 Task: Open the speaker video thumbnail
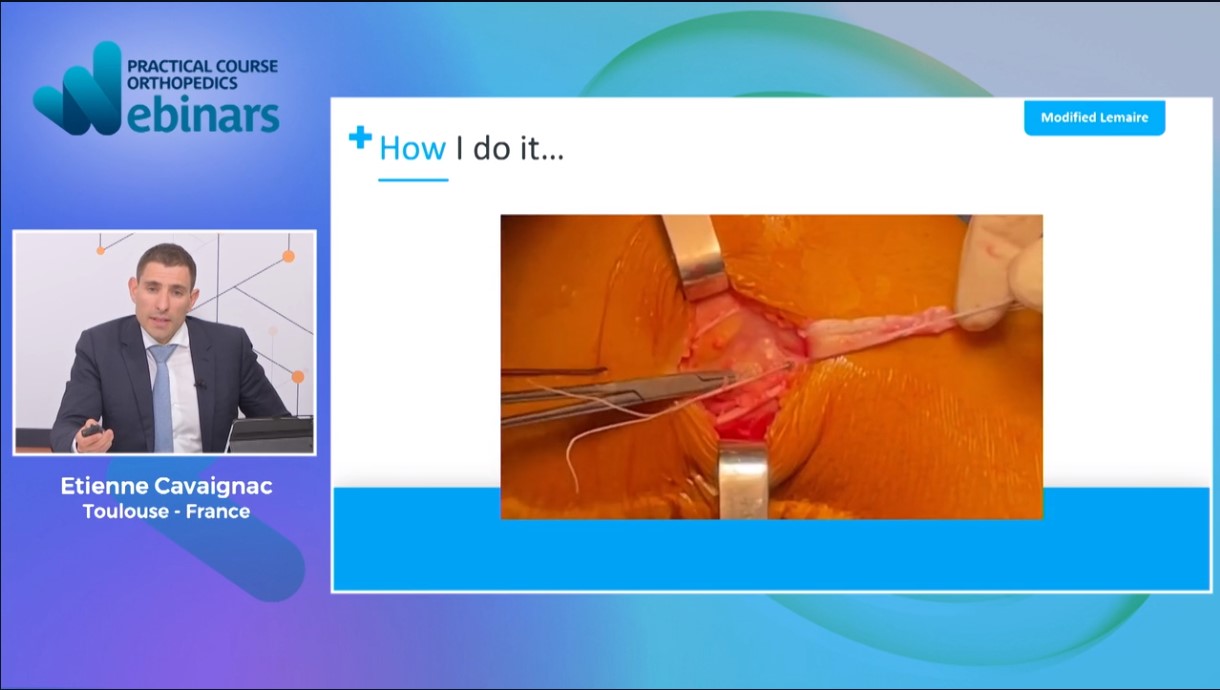point(164,342)
